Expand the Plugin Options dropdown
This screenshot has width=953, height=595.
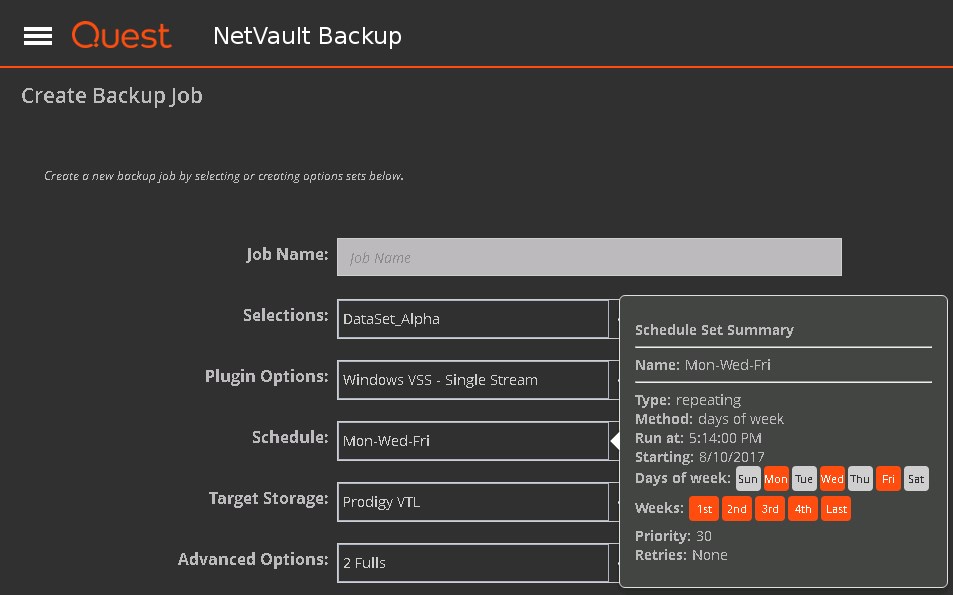[x=473, y=380]
